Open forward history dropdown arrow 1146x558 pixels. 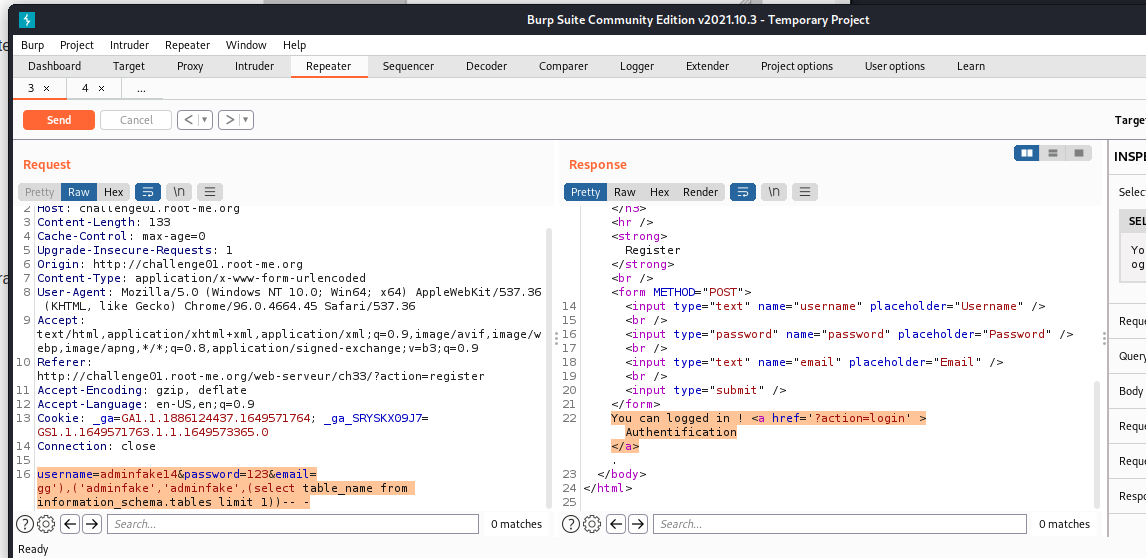[x=247, y=120]
